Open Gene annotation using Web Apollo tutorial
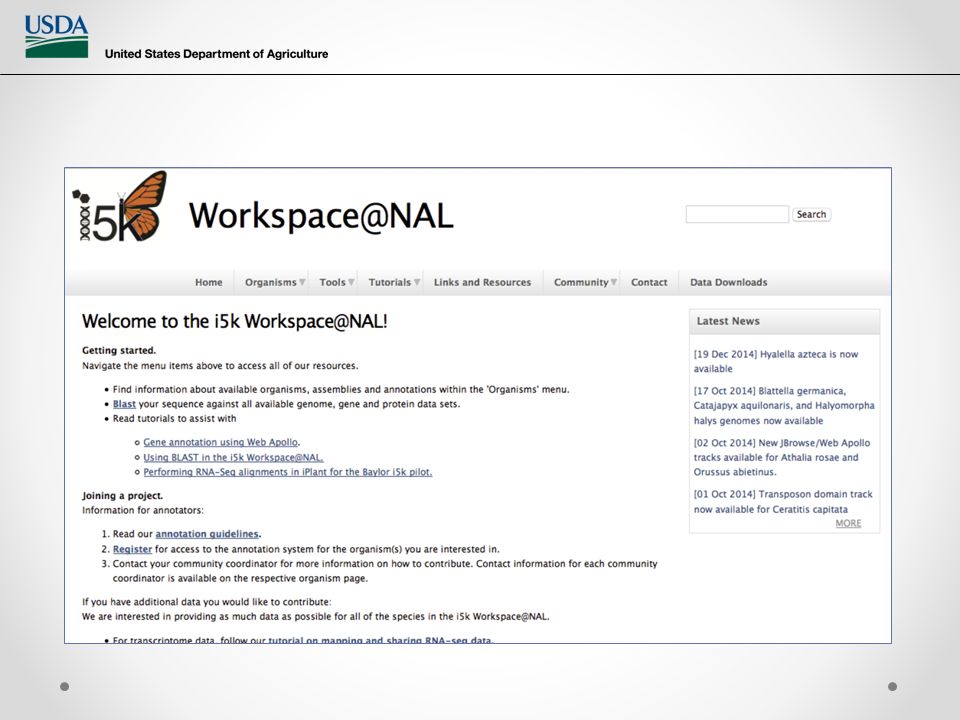Image resolution: width=960 pixels, height=720 pixels. coord(220,442)
